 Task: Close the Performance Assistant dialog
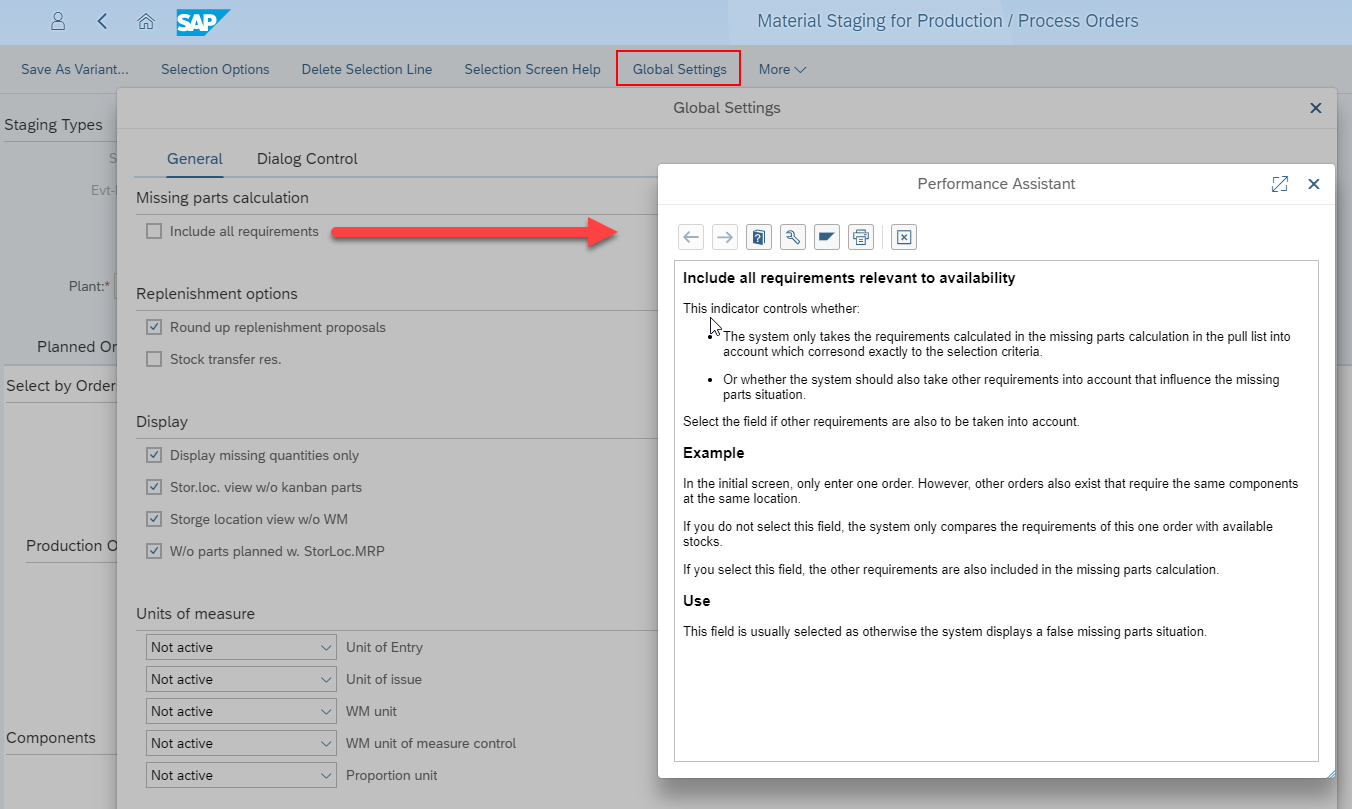point(1314,184)
